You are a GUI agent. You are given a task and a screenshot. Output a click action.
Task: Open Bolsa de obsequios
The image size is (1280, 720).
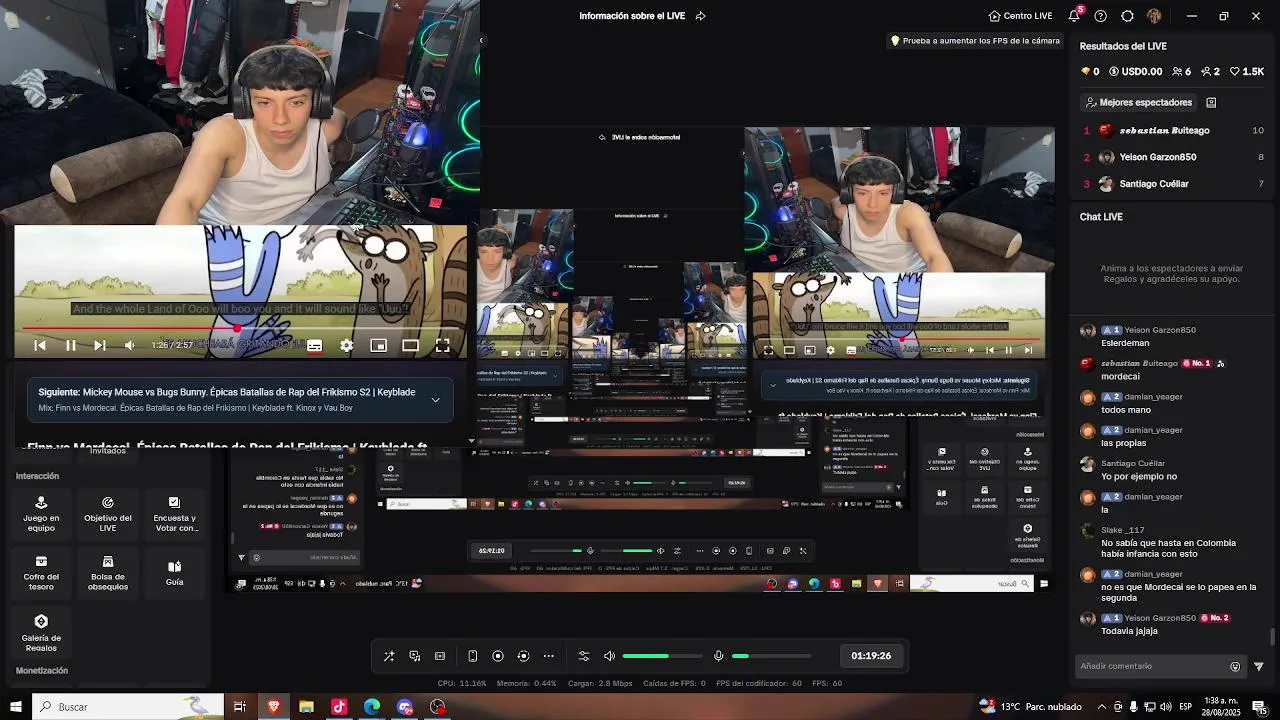pos(108,572)
